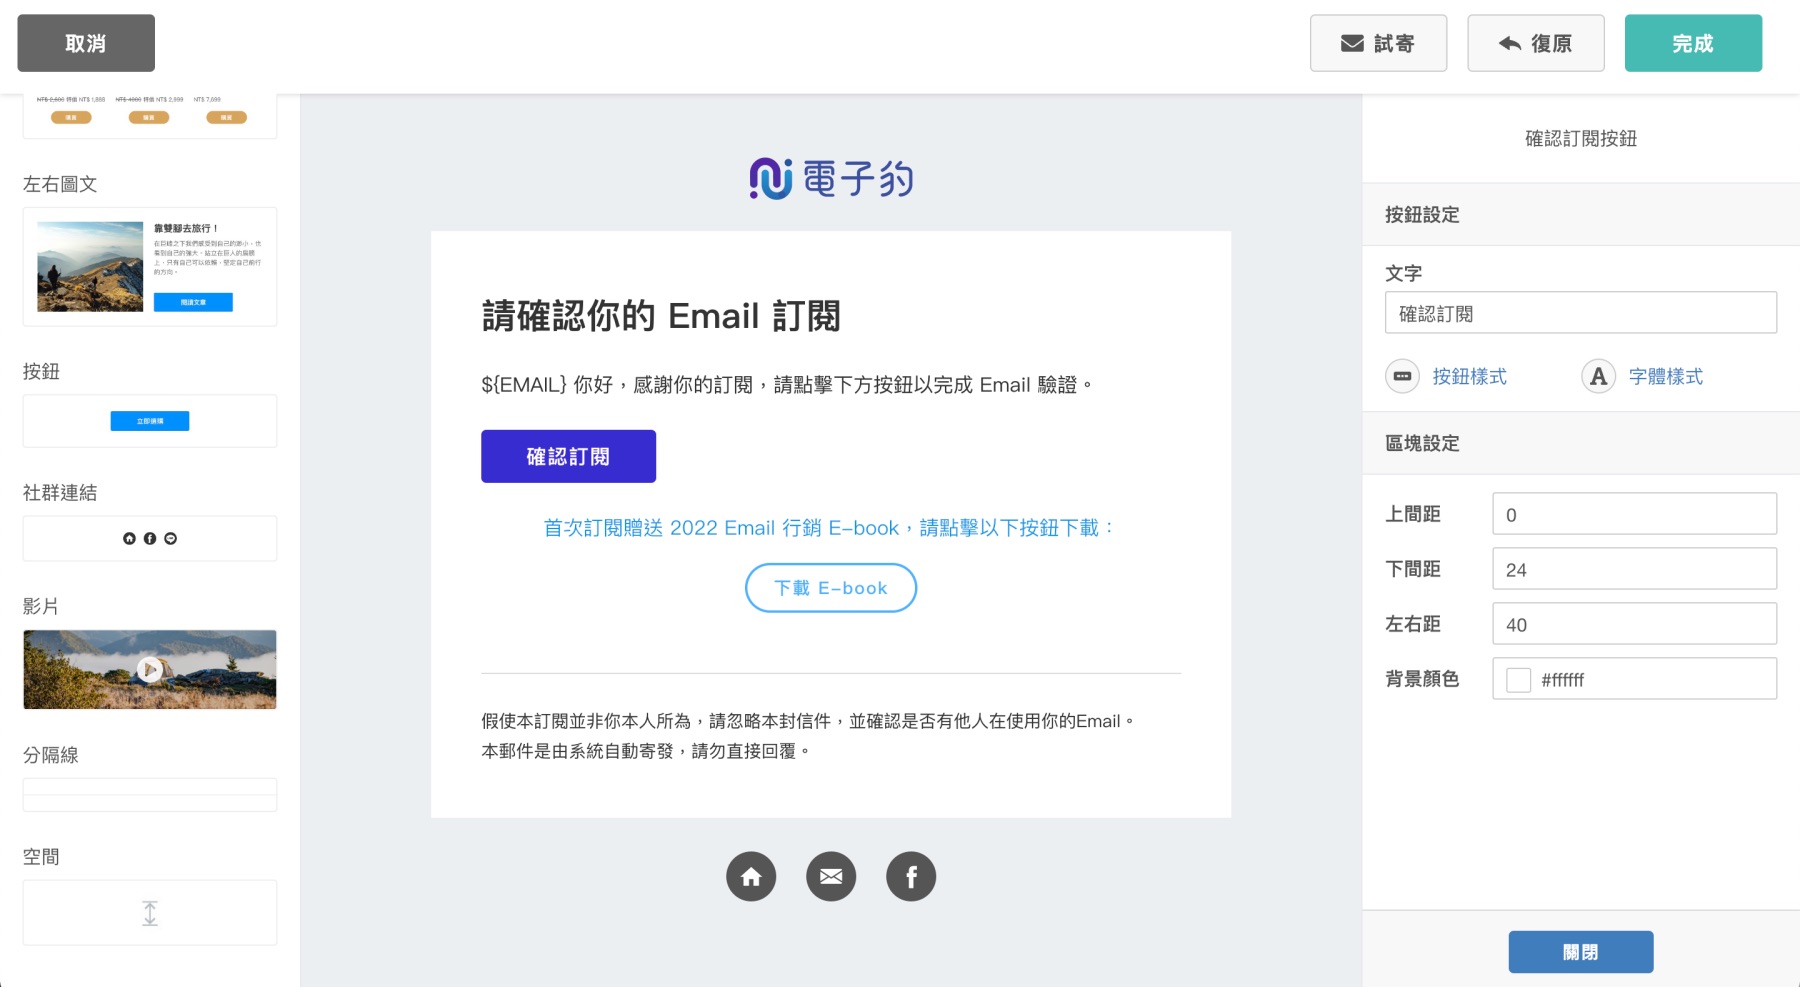Click the 復原 undo button
Image resolution: width=1800 pixels, height=987 pixels.
(1535, 43)
